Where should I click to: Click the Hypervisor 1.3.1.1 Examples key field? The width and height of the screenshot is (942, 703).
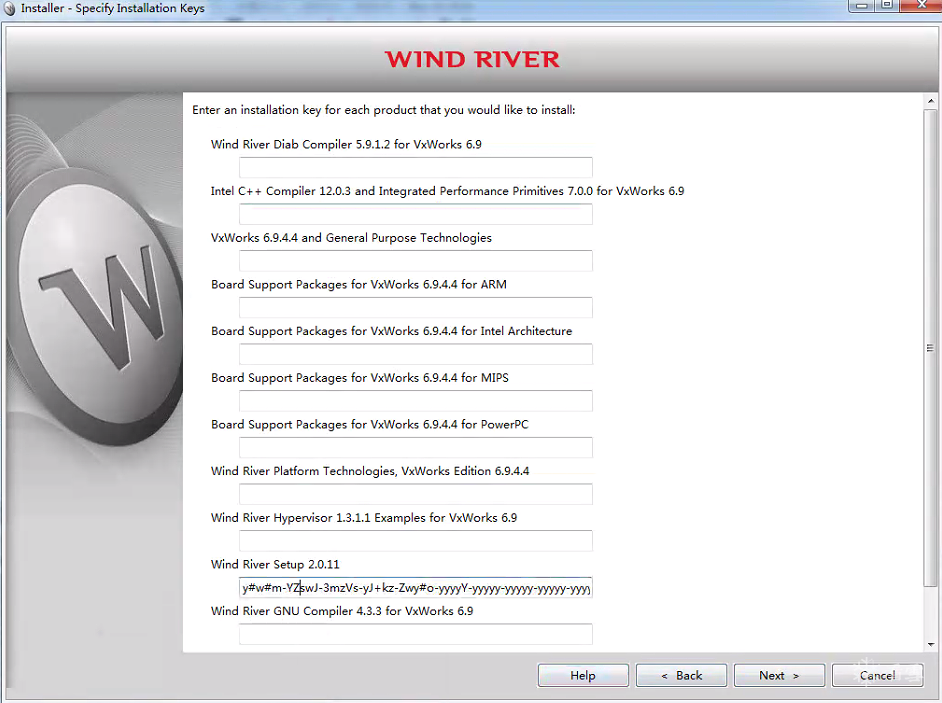point(416,541)
